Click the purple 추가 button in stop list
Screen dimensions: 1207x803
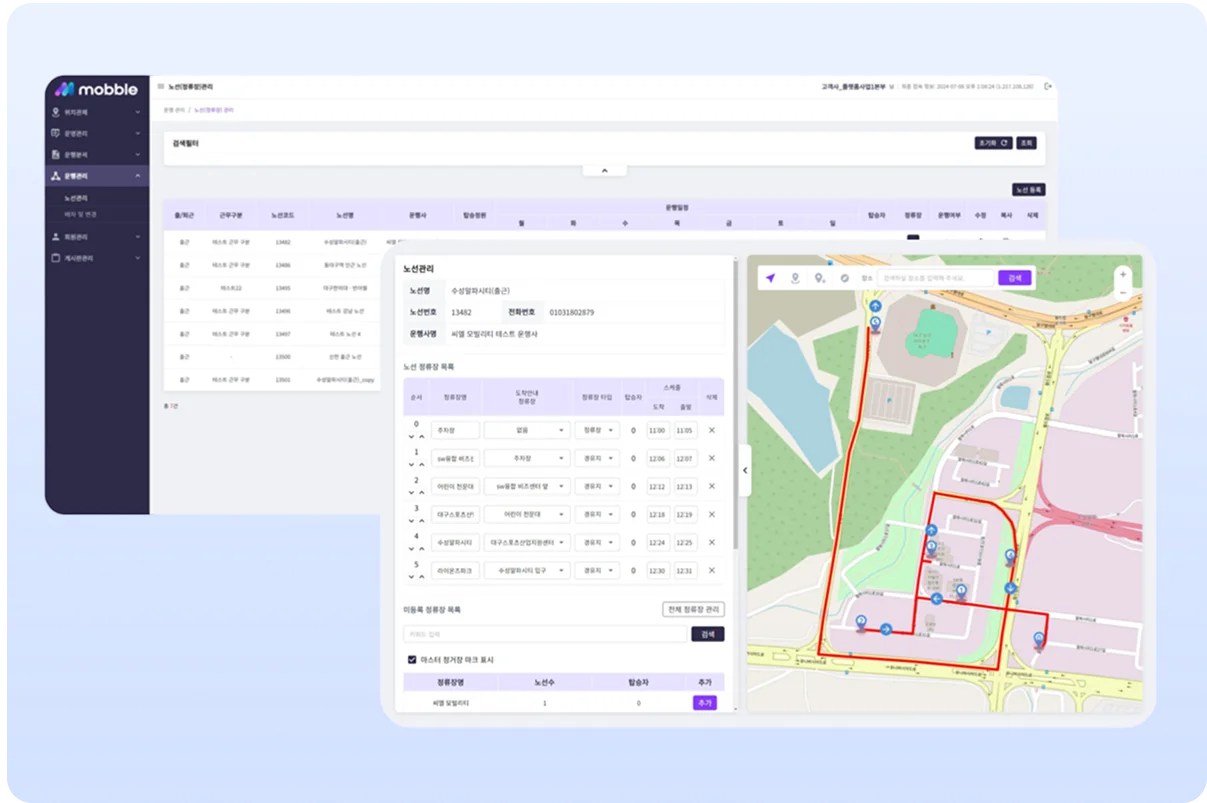click(704, 703)
